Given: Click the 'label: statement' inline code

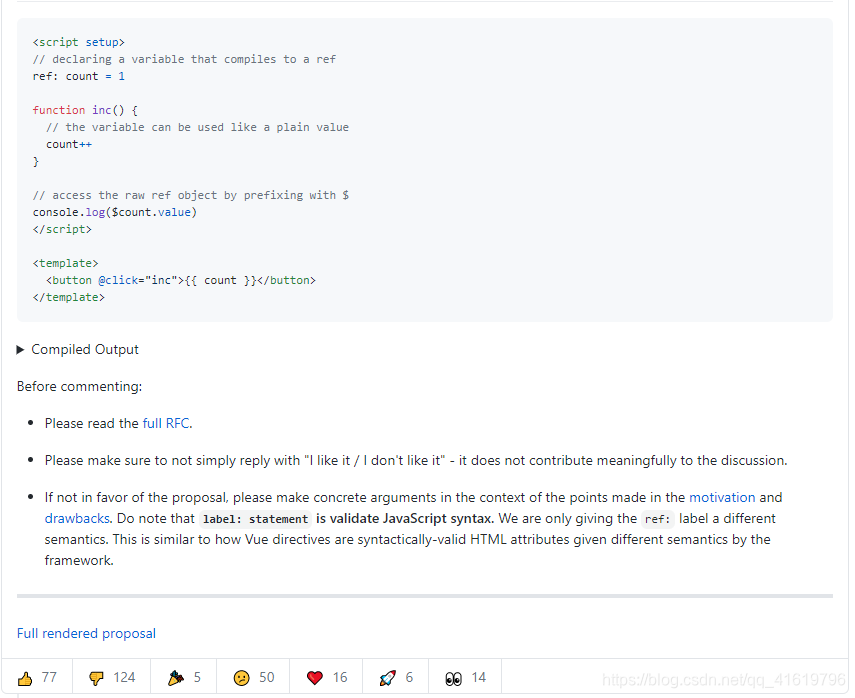Looking at the screenshot, I should (255, 519).
